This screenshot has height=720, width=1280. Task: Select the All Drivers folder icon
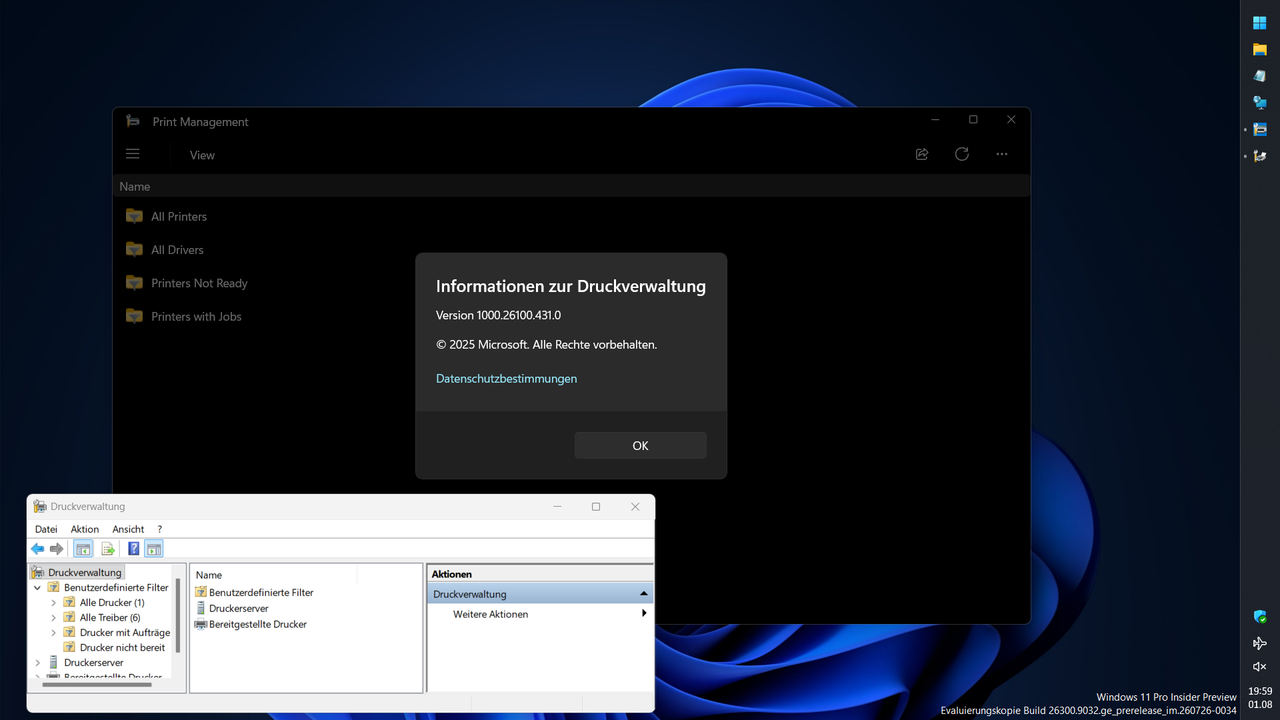pos(134,249)
